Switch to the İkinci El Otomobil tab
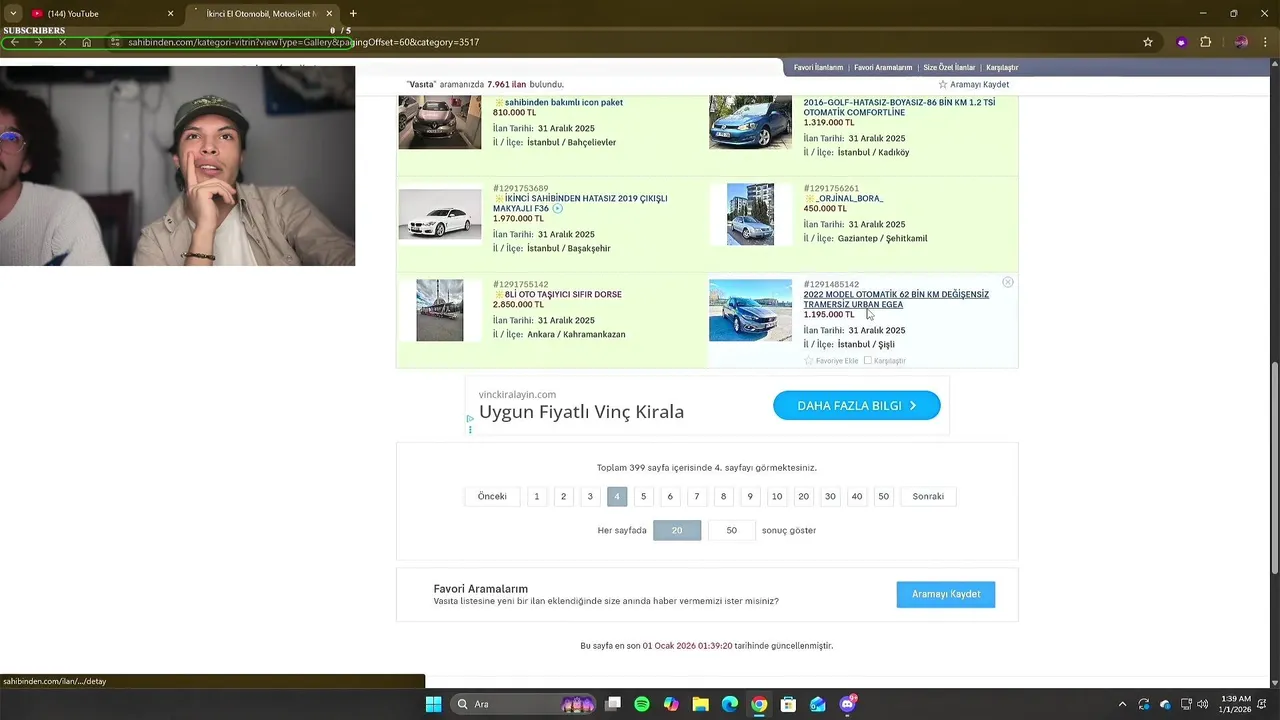 click(x=262, y=14)
